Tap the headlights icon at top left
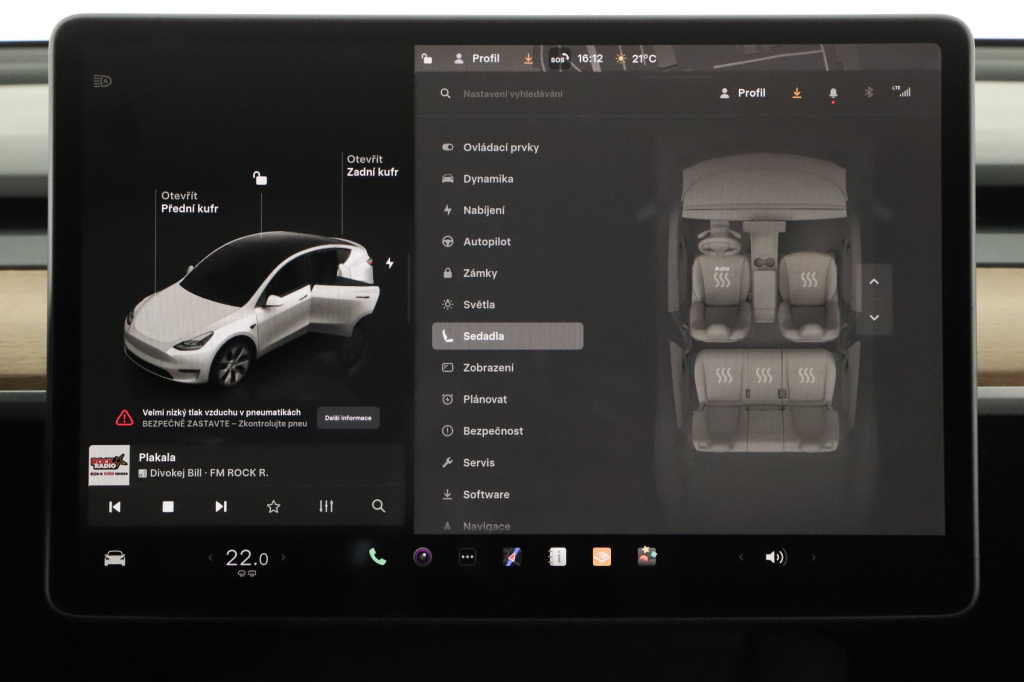The height and width of the screenshot is (682, 1024). coord(103,81)
